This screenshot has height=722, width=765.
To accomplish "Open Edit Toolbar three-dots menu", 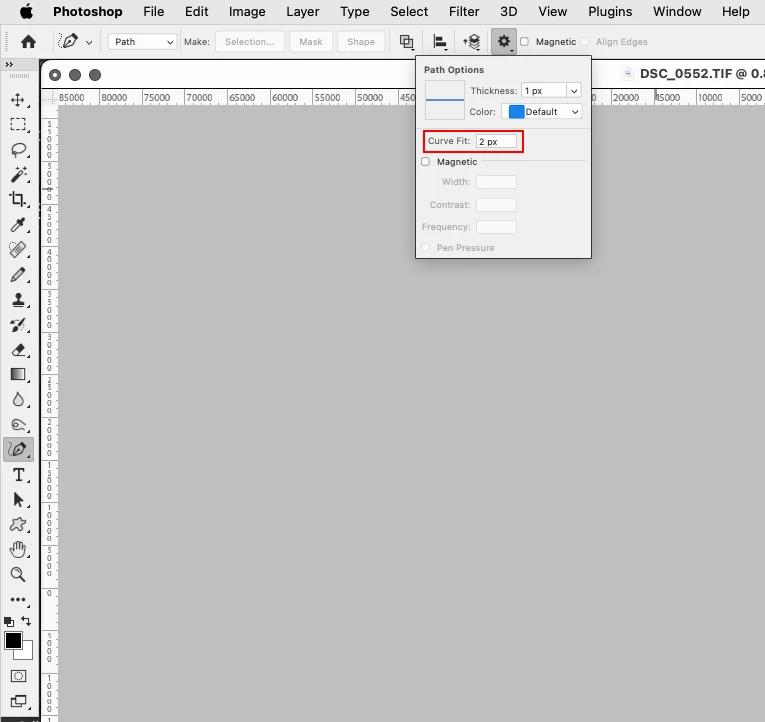I will [18, 600].
